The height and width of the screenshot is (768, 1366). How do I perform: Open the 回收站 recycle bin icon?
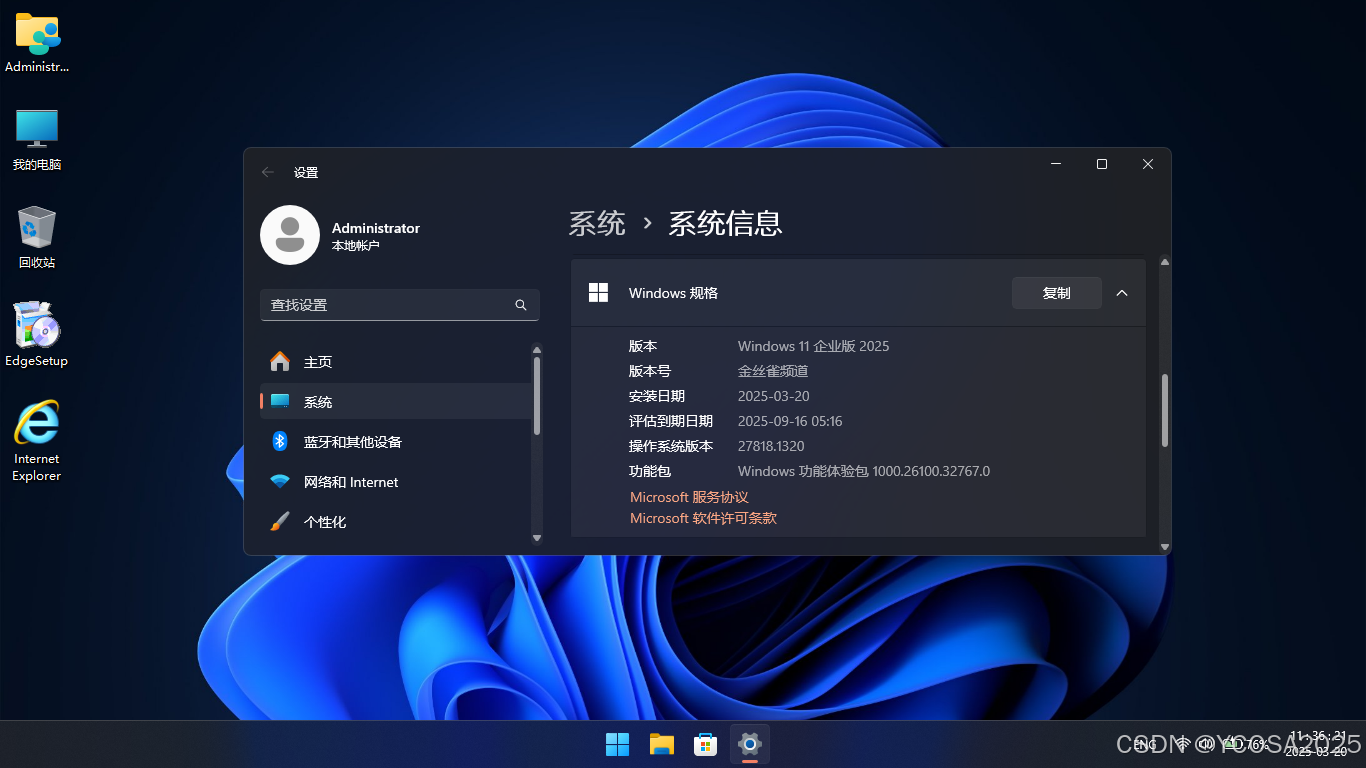point(37,238)
